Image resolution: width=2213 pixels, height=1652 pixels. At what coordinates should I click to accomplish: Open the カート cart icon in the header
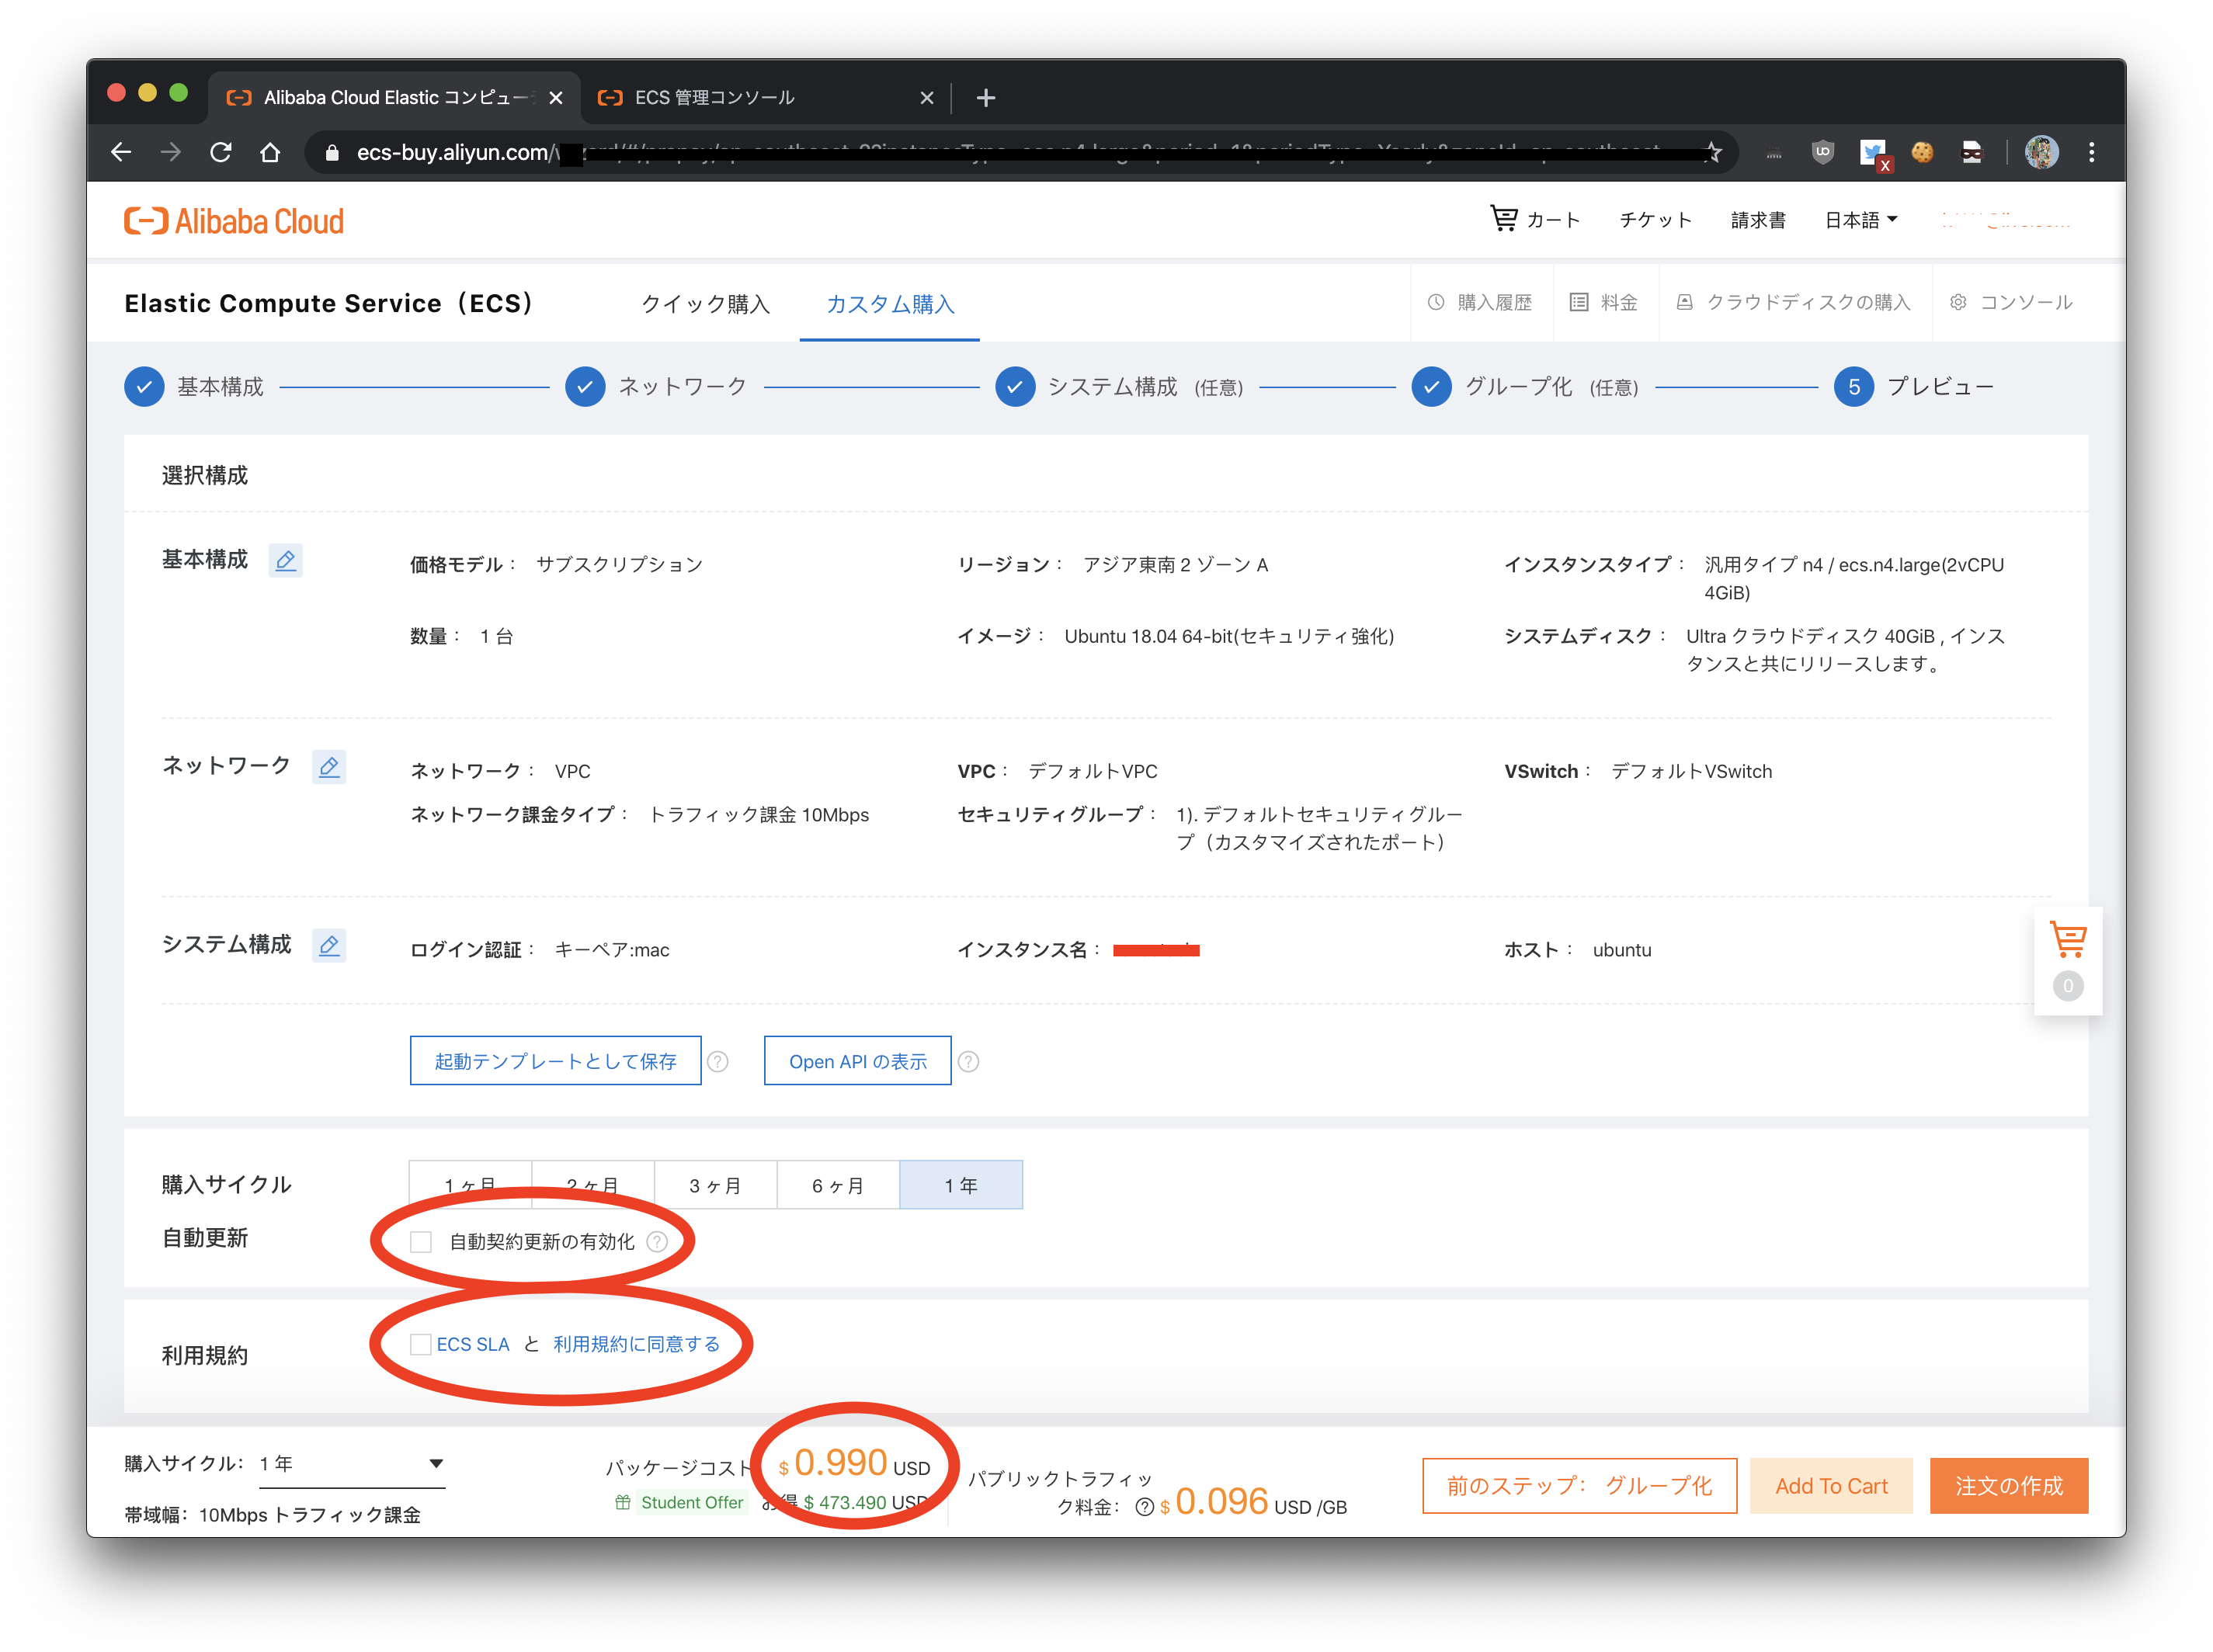[1503, 218]
